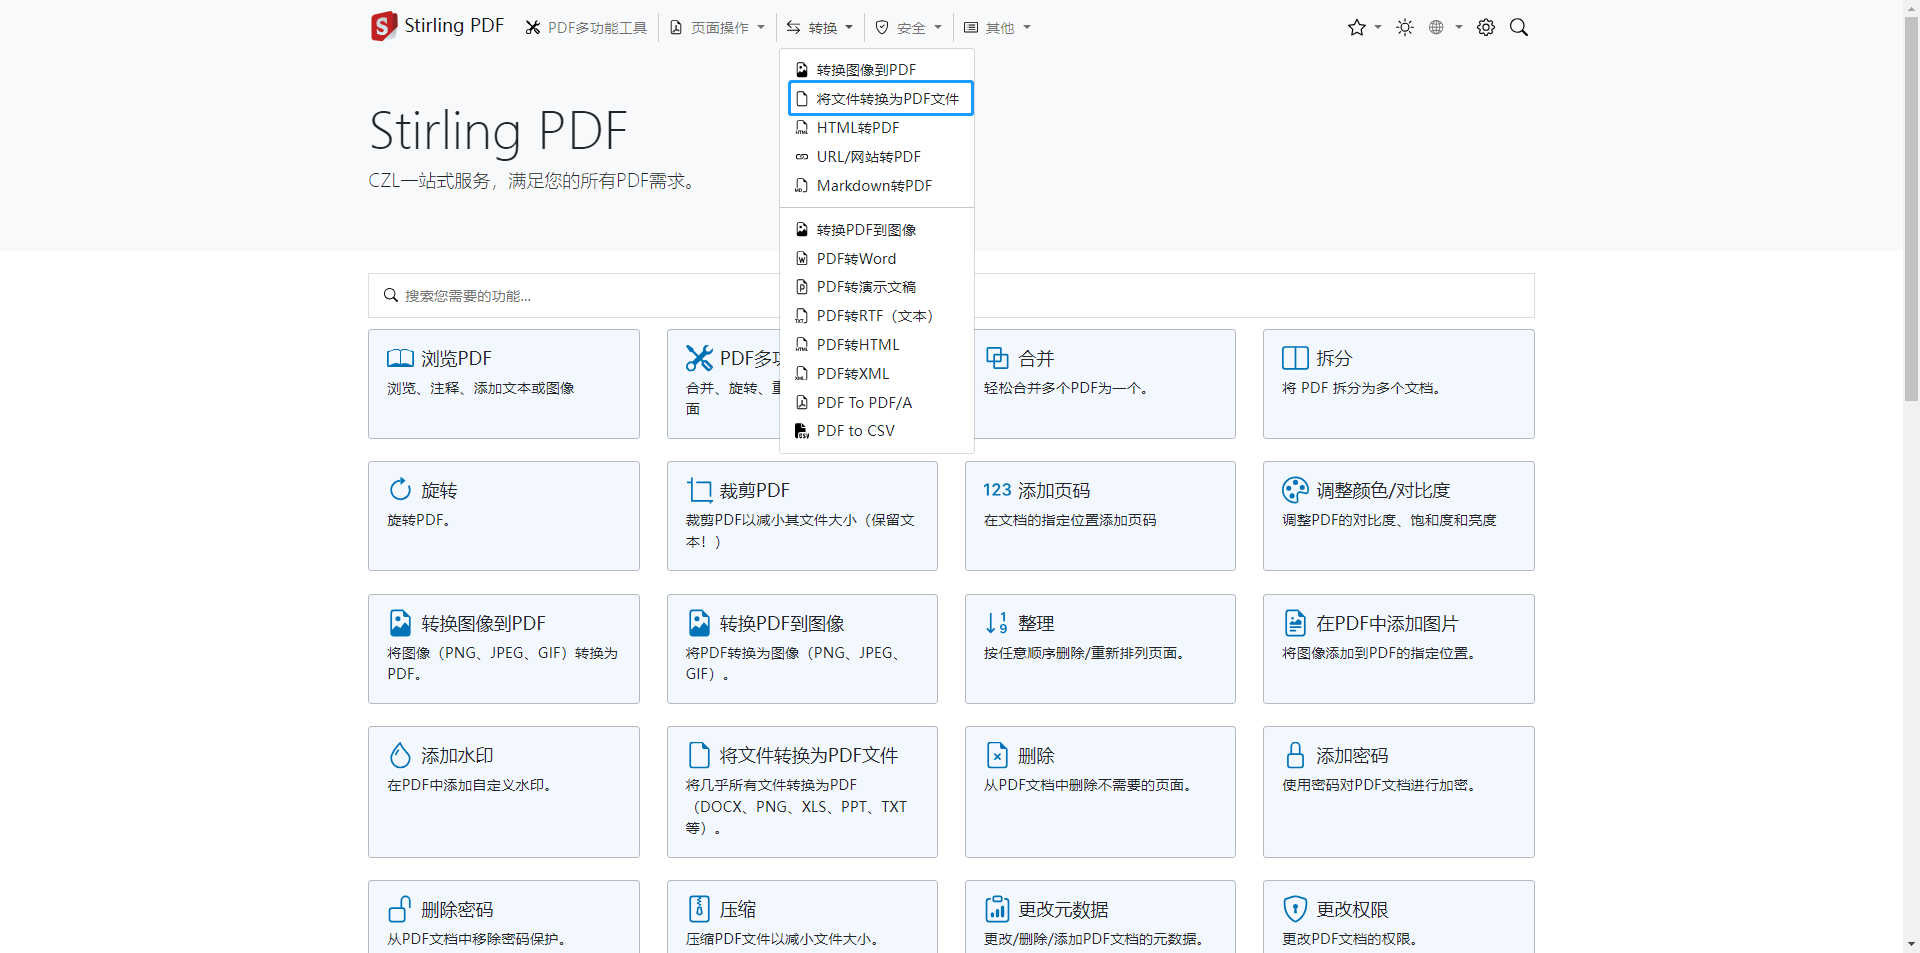The width and height of the screenshot is (1920, 953).
Task: Click 浏览、注释、添加文本或图像 description
Action: (481, 389)
